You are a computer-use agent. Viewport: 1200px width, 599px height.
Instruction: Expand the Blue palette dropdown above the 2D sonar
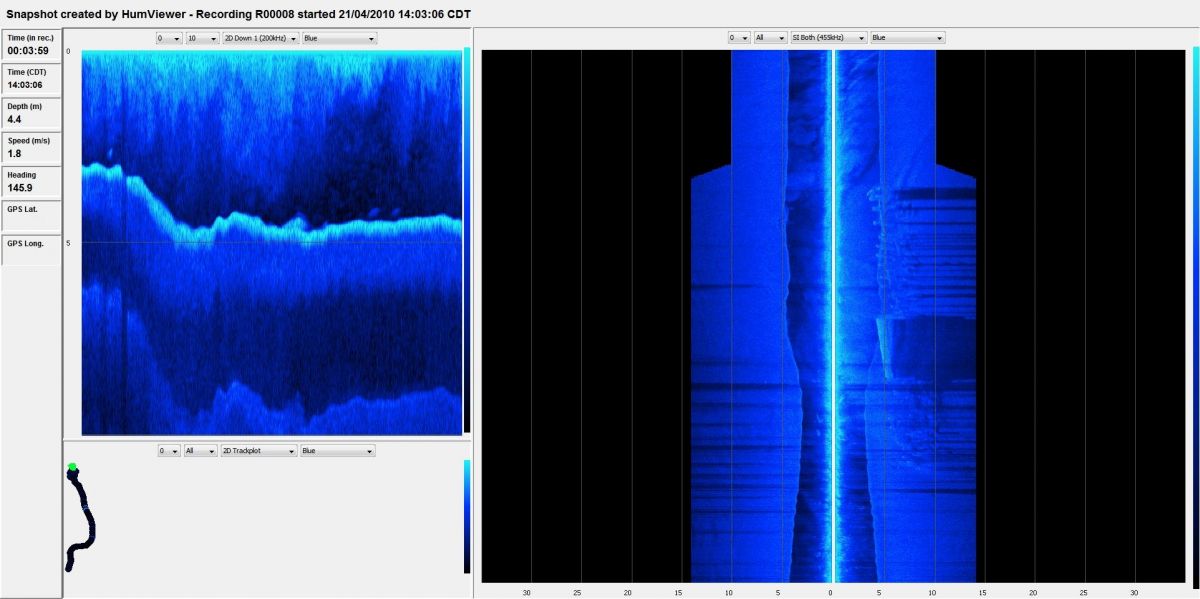point(339,38)
